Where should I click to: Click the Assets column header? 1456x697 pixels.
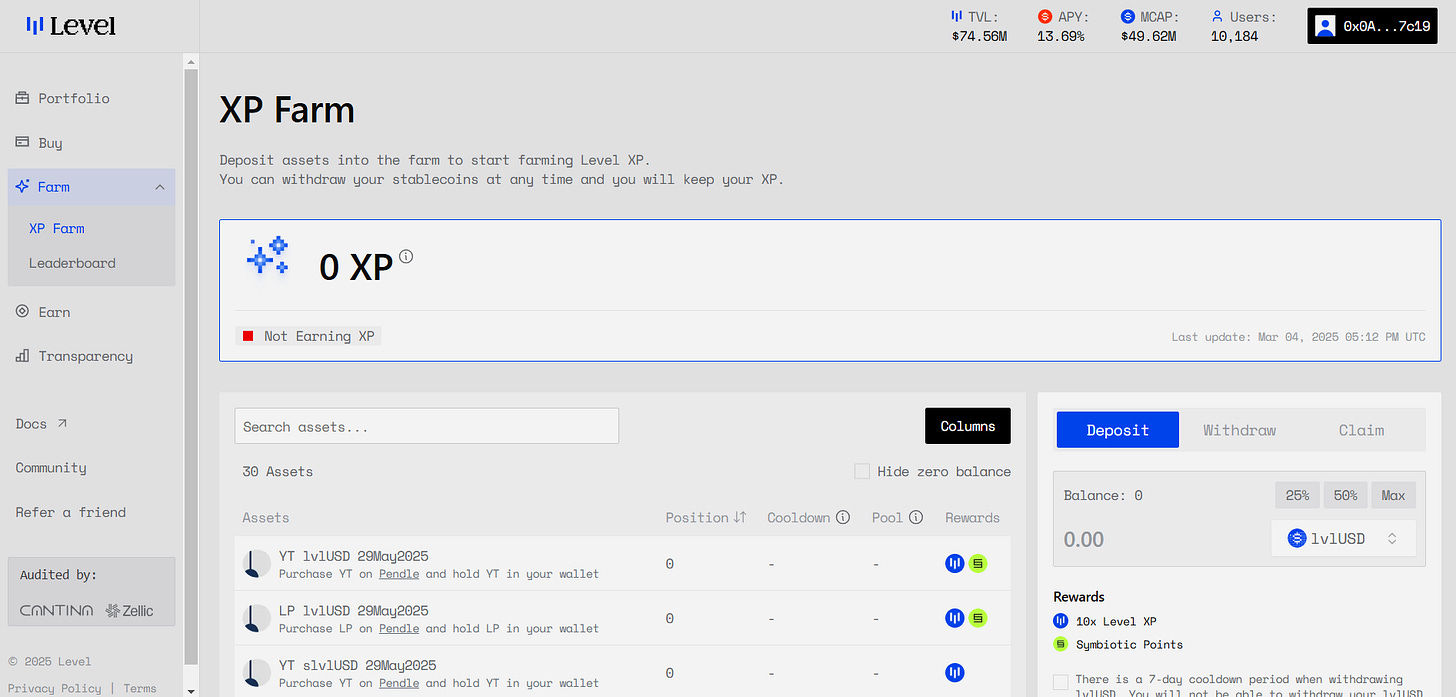click(265, 517)
